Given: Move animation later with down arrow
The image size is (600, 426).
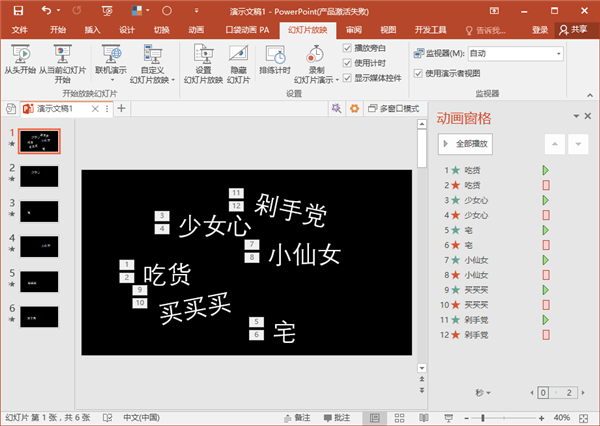Looking at the screenshot, I should [578, 144].
